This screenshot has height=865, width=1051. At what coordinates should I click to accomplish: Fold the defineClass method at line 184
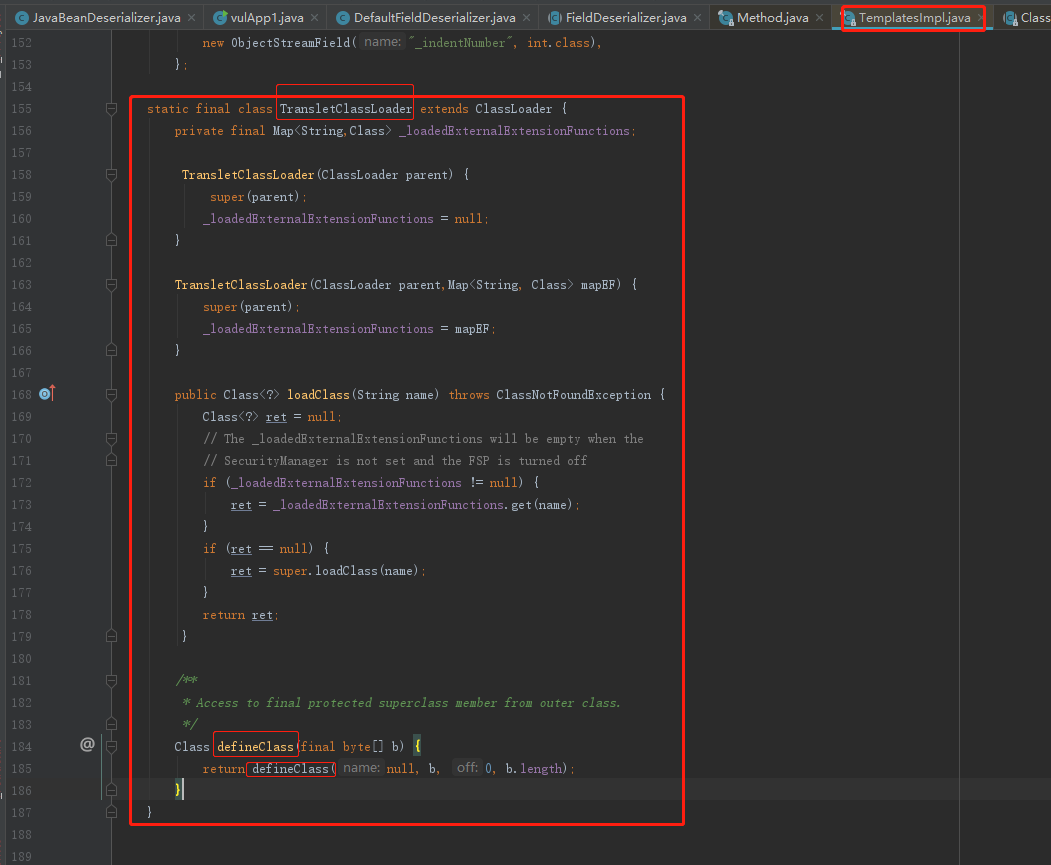point(112,746)
